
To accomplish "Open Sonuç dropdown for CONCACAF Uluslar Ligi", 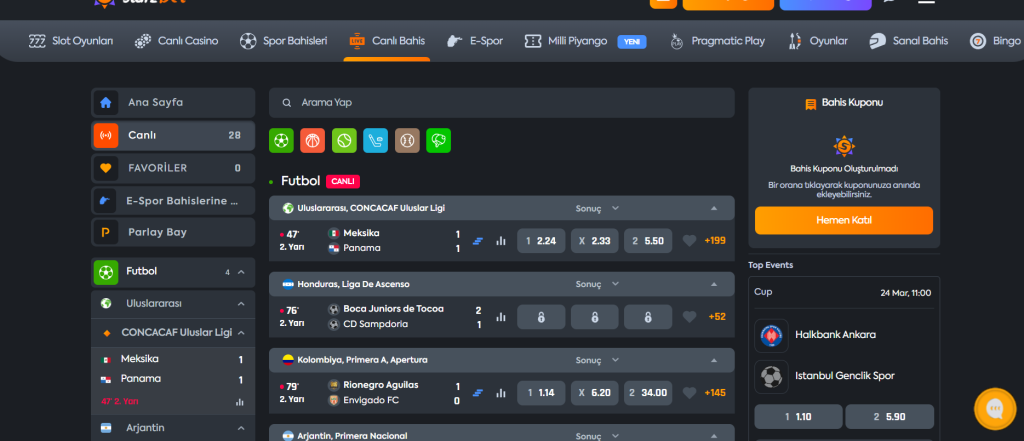I will click(x=597, y=208).
